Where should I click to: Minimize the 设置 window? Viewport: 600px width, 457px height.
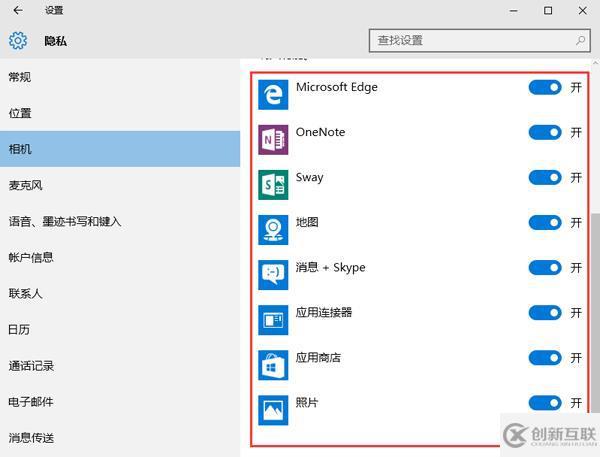(513, 11)
